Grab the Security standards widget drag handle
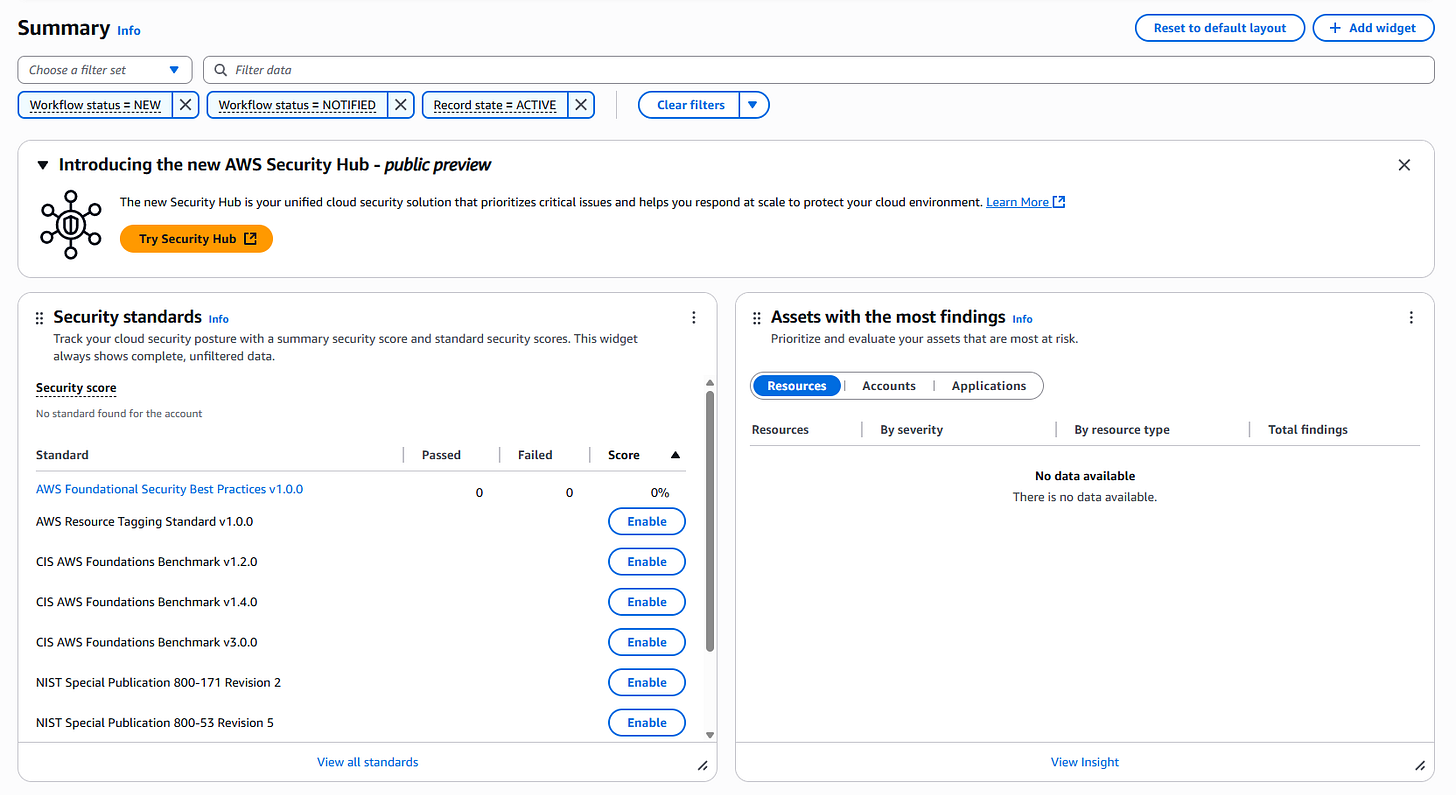Viewport: 1456px width, 795px height. pos(40,318)
